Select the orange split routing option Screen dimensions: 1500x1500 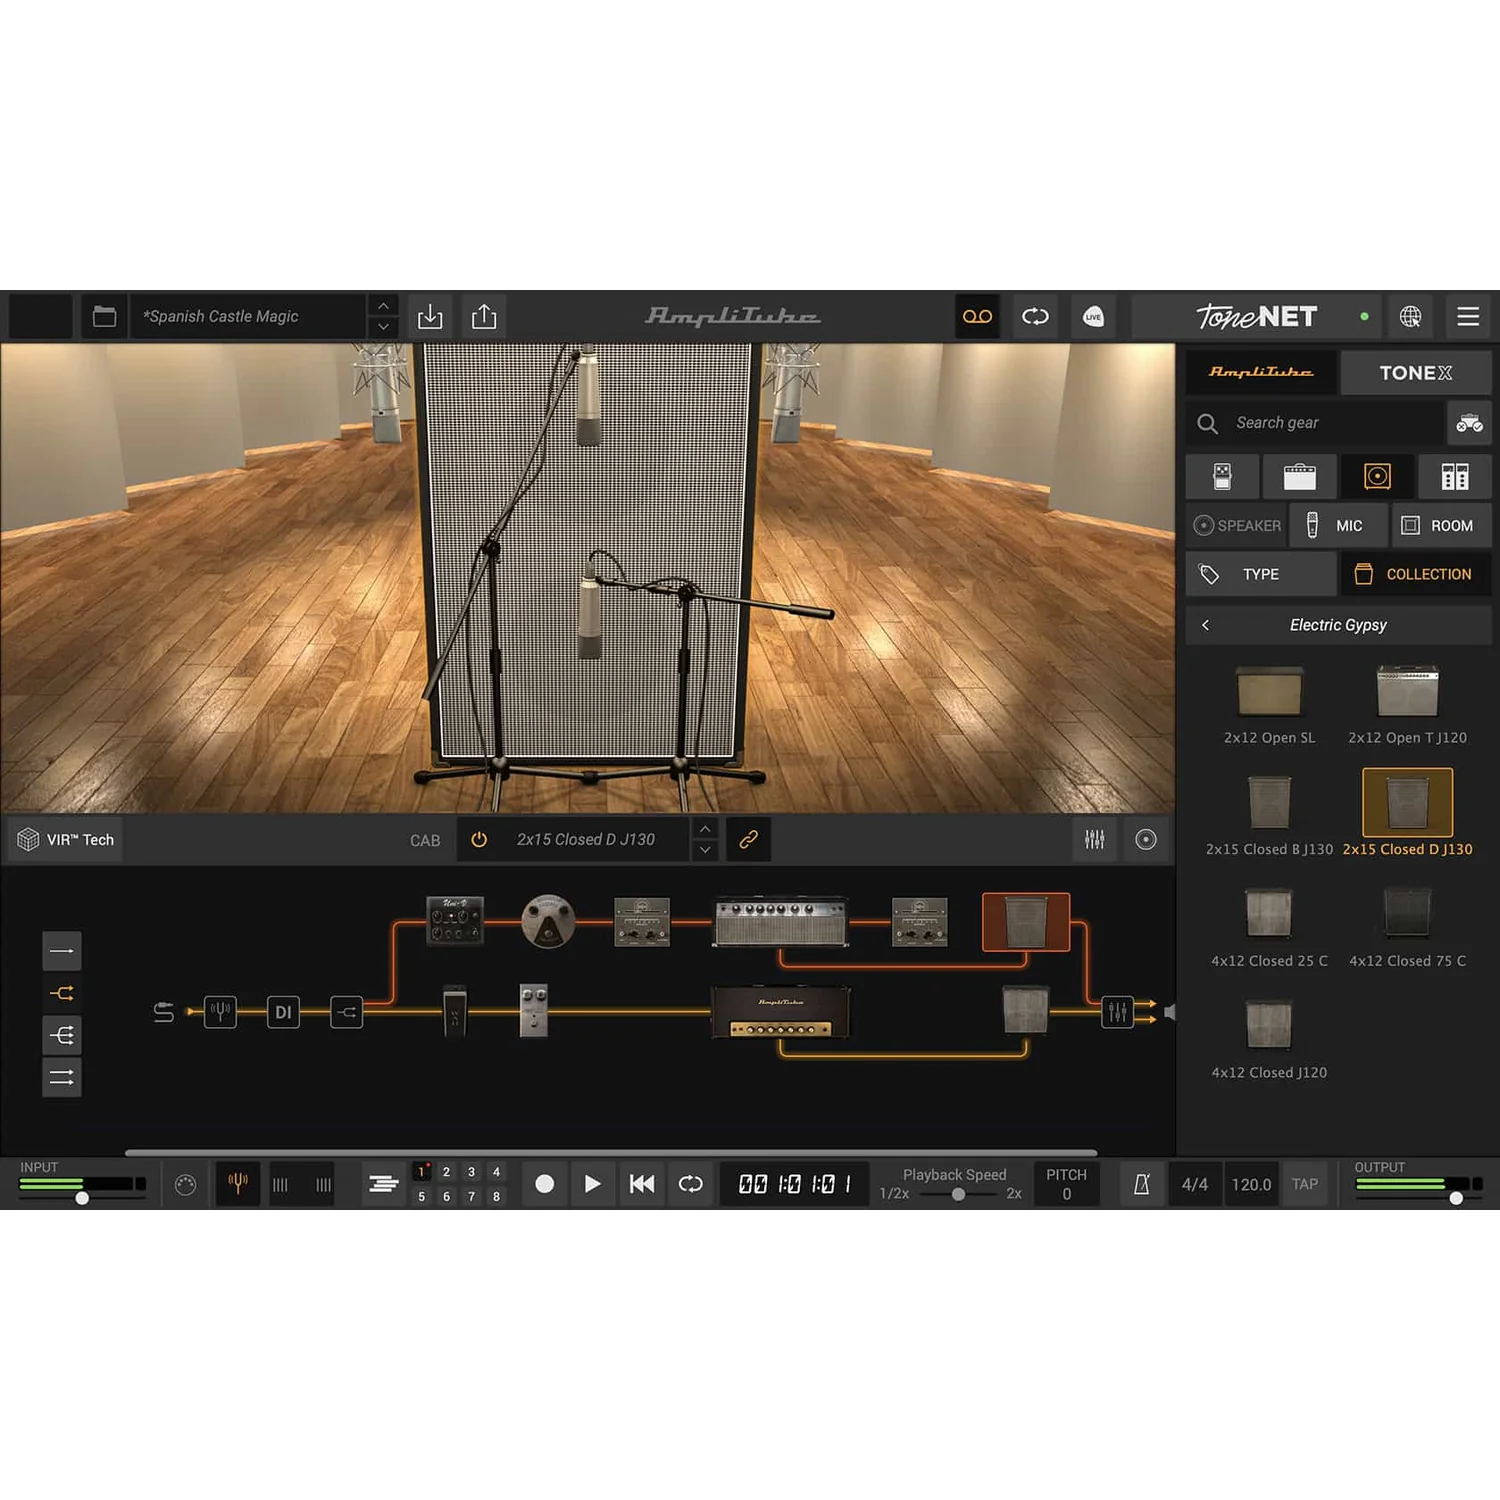coord(62,993)
